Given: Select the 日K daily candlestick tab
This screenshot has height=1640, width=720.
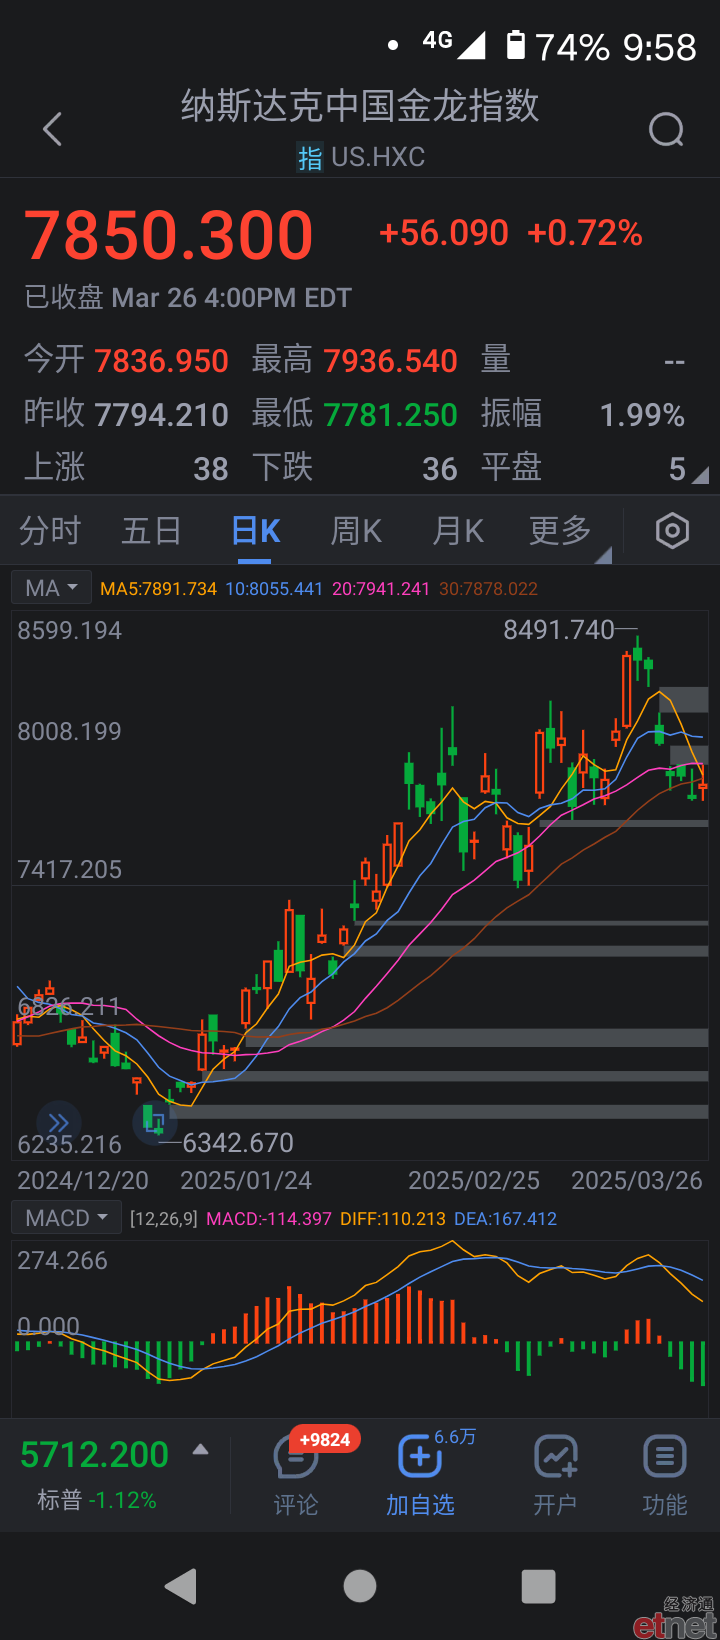Looking at the screenshot, I should coord(256,531).
